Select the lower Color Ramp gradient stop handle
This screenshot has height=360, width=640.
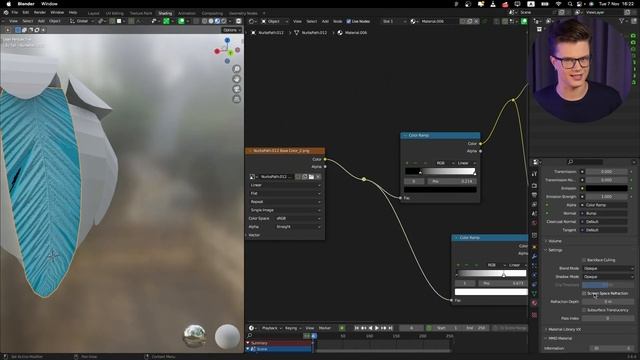pyautogui.click(x=504, y=275)
